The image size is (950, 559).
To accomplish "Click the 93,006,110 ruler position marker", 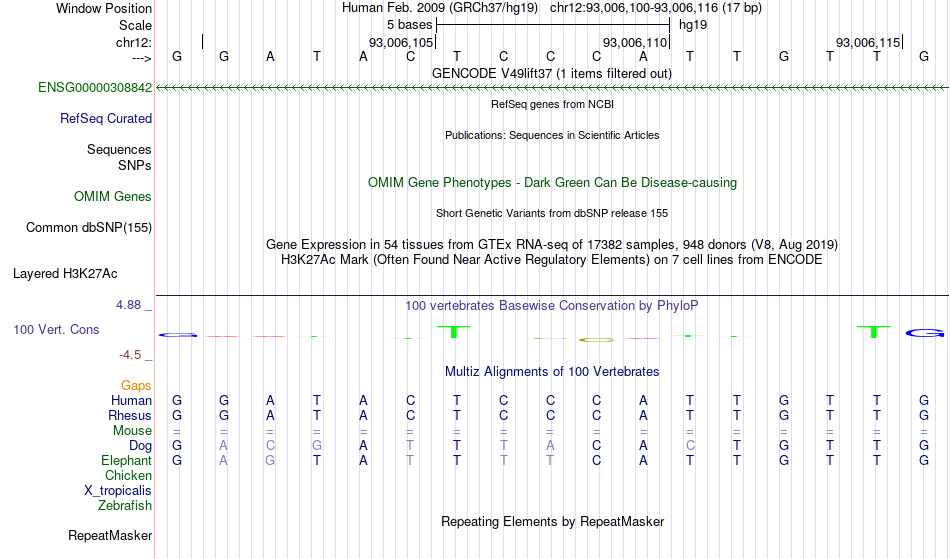I will [x=634, y=43].
